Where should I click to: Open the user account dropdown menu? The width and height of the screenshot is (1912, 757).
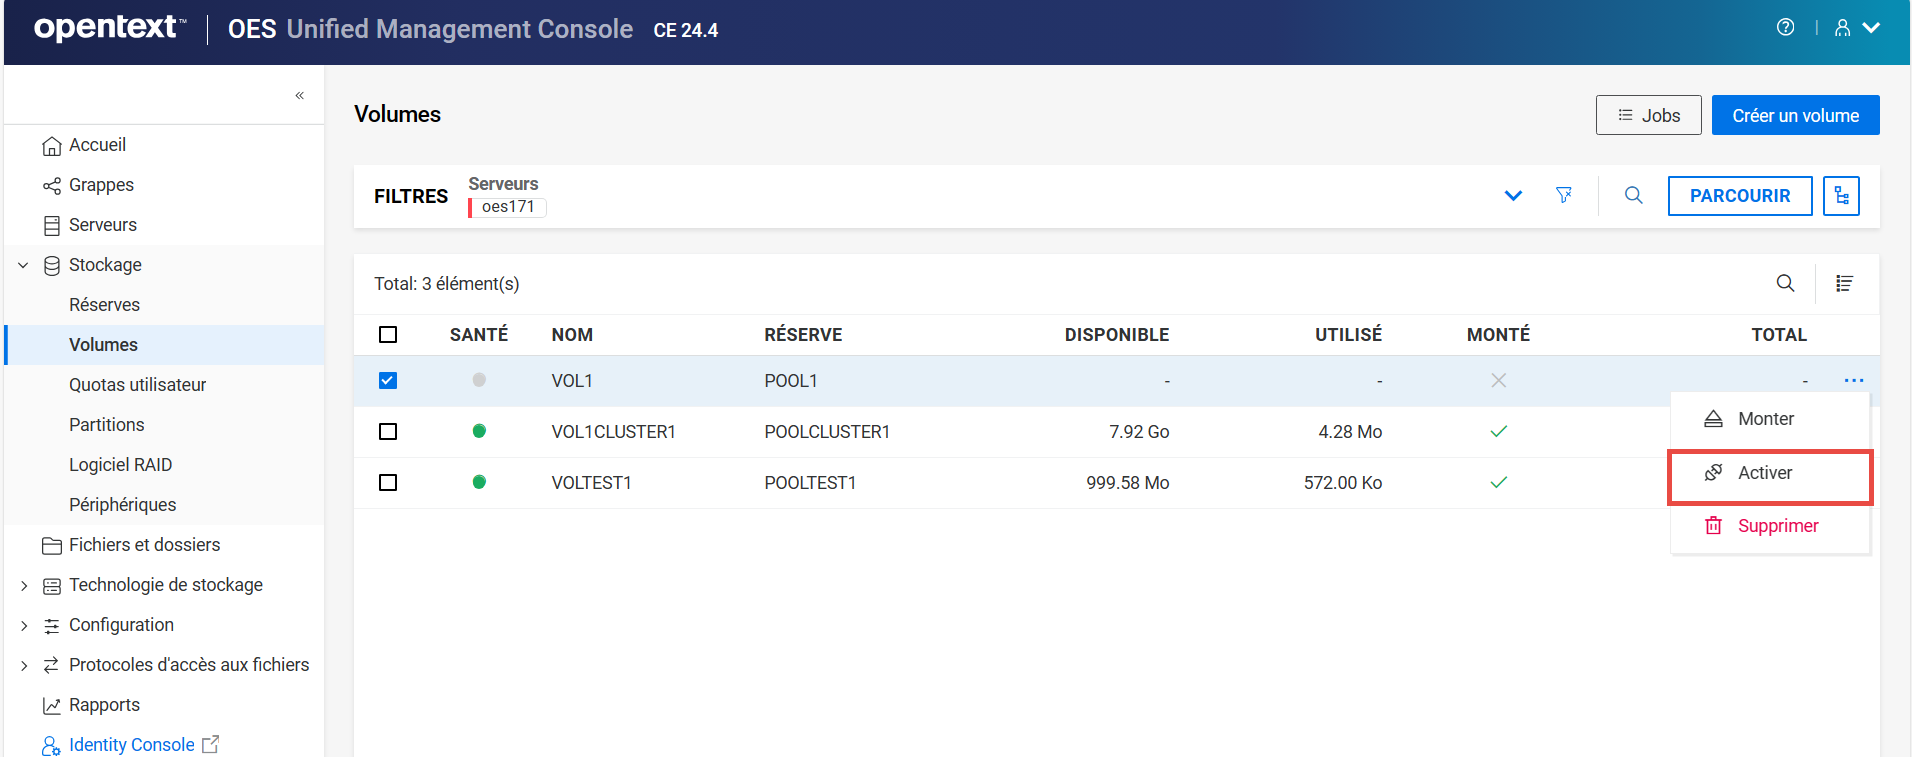(x=1857, y=28)
